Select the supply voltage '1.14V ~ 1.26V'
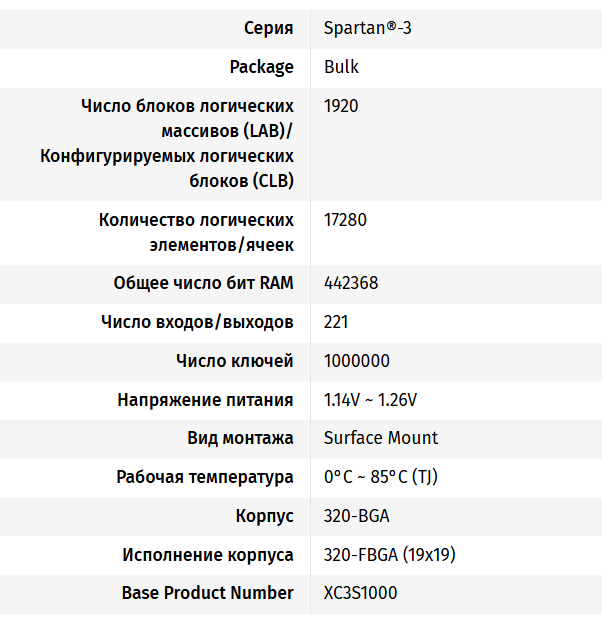The height and width of the screenshot is (629, 602). click(x=370, y=400)
